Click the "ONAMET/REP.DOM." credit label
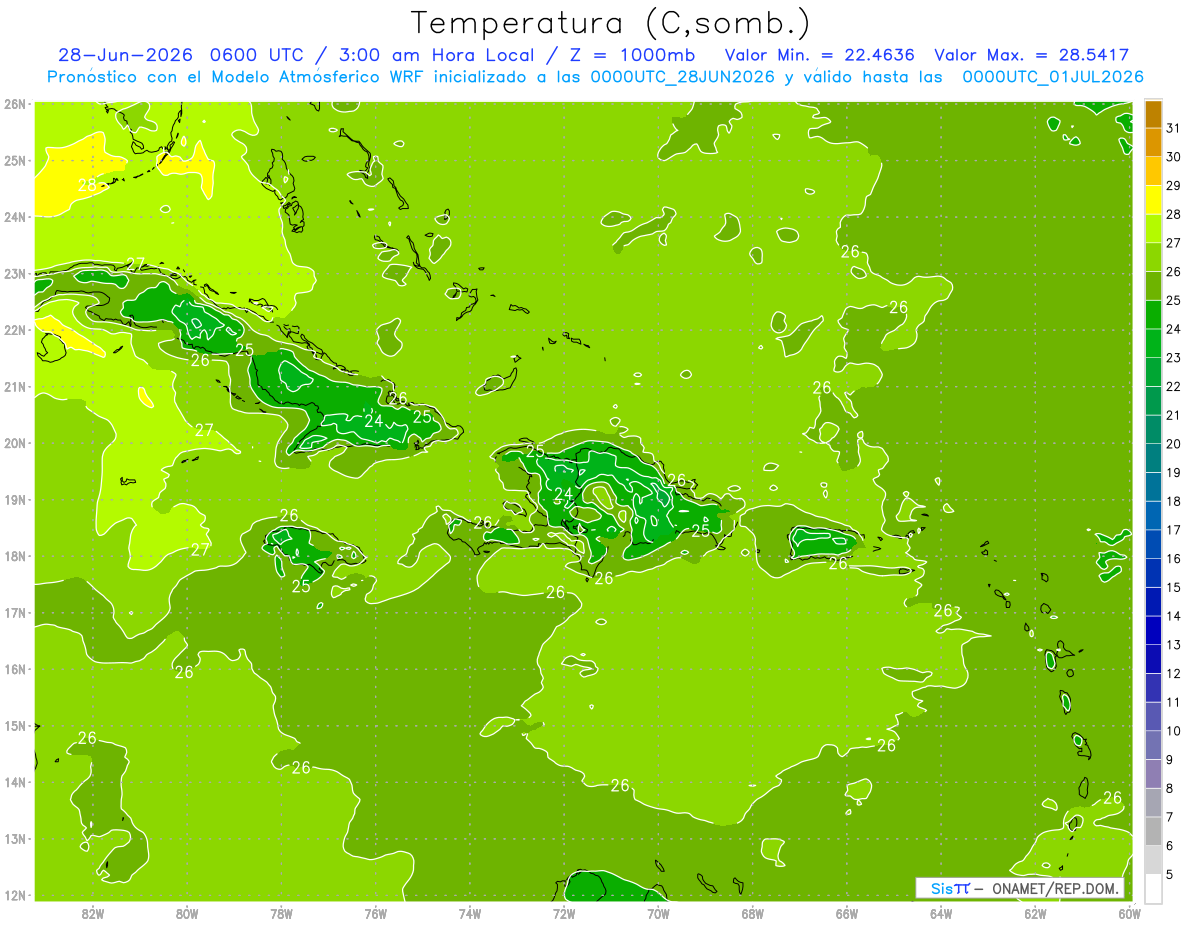Image resolution: width=1200 pixels, height=927 pixels. point(1055,888)
